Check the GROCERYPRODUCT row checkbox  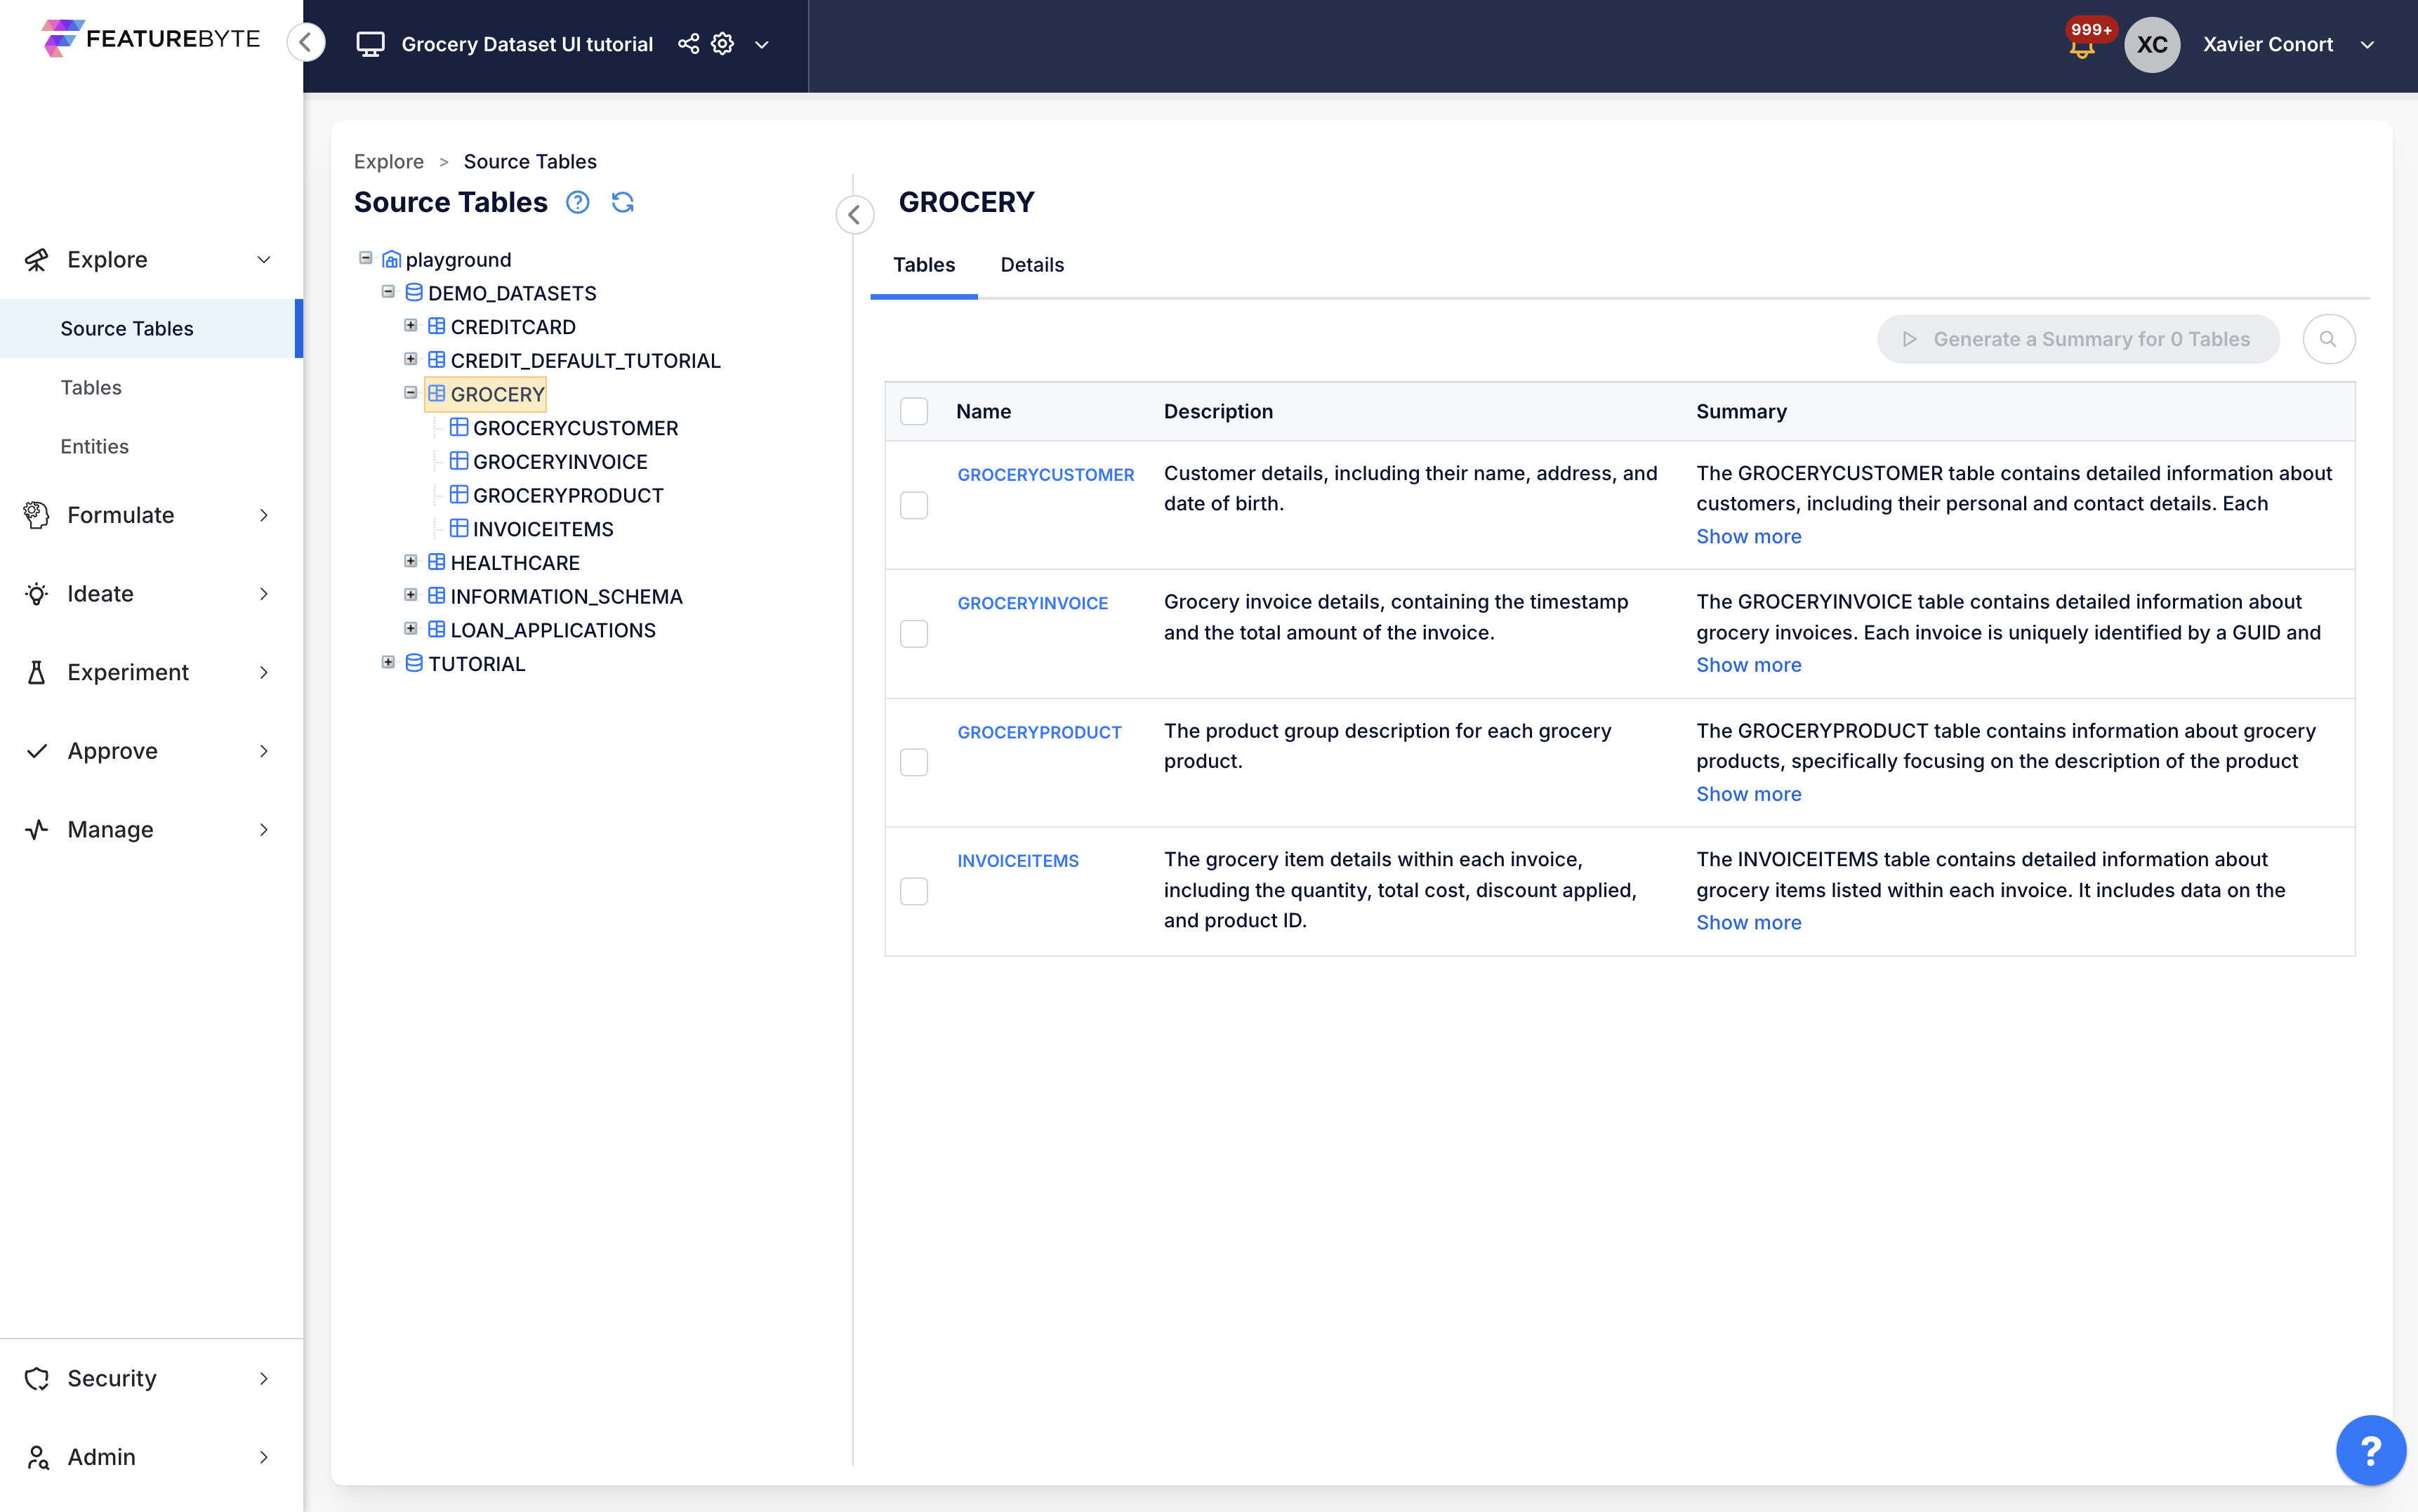pos(913,762)
